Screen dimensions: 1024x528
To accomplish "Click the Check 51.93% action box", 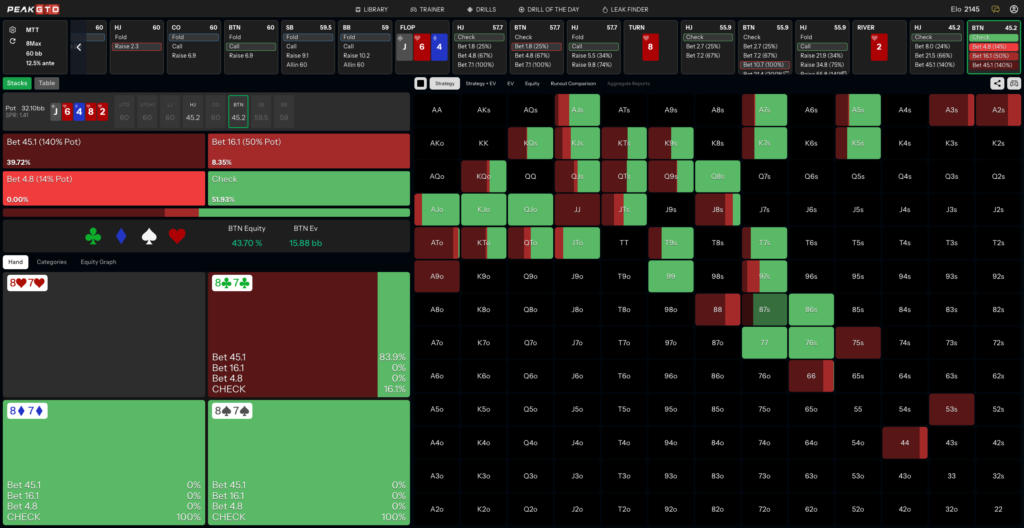I will [309, 188].
